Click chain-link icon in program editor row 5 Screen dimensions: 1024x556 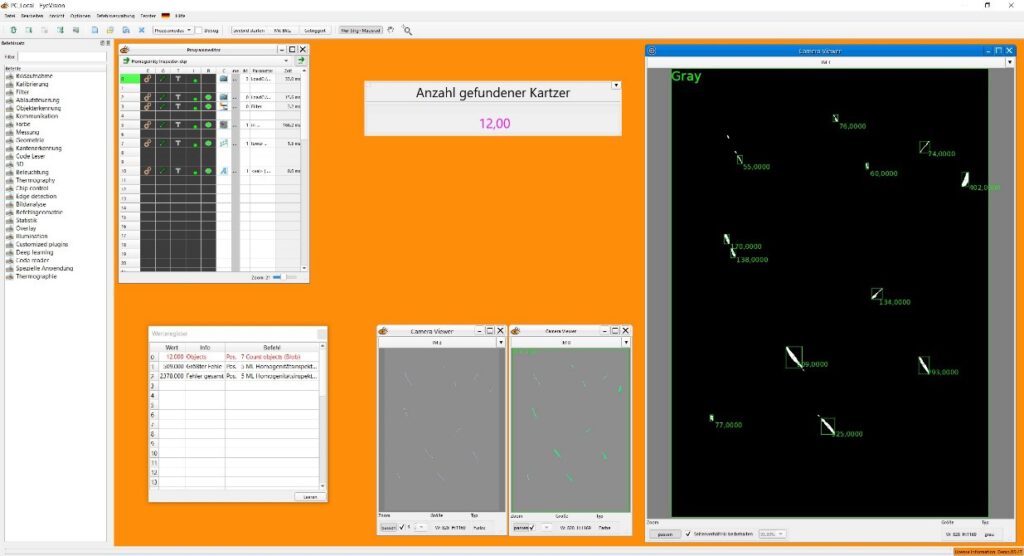click(148, 125)
